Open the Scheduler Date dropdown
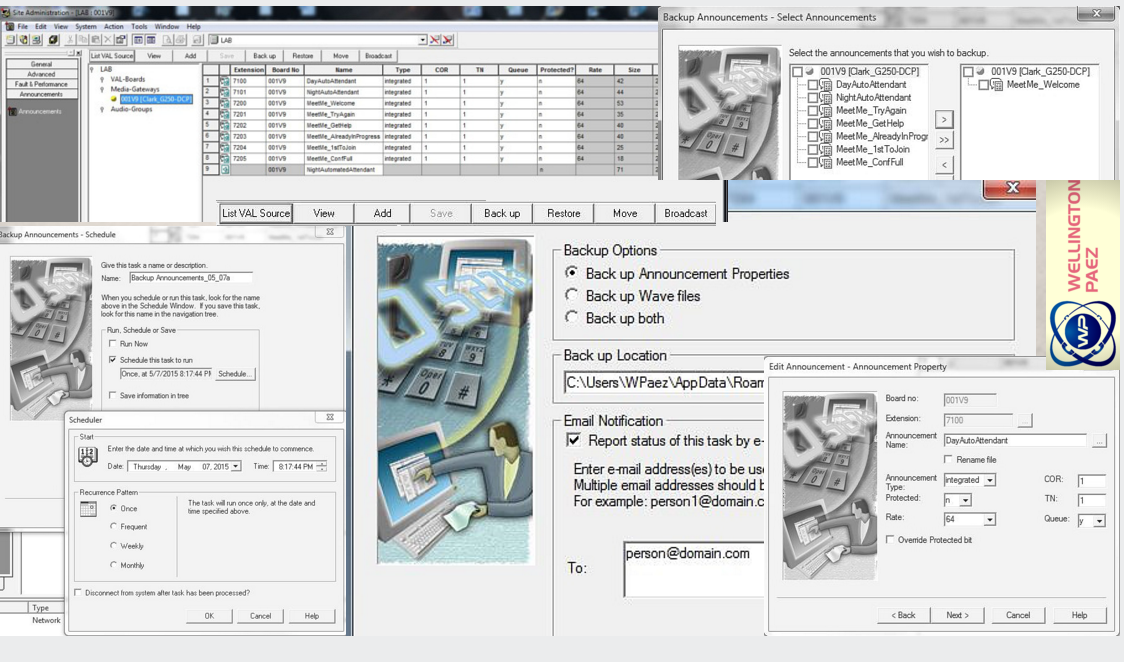The width and height of the screenshot is (1124, 662). [x=237, y=466]
